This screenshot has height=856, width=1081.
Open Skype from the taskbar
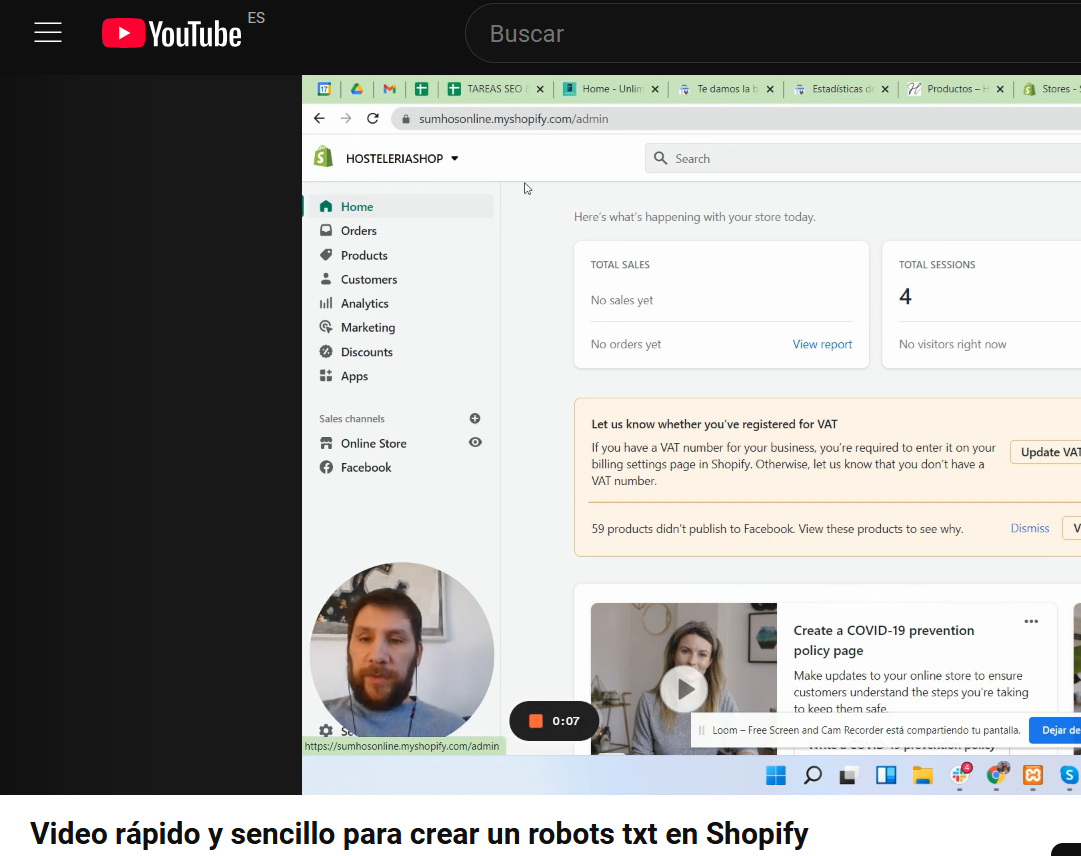click(x=1069, y=775)
